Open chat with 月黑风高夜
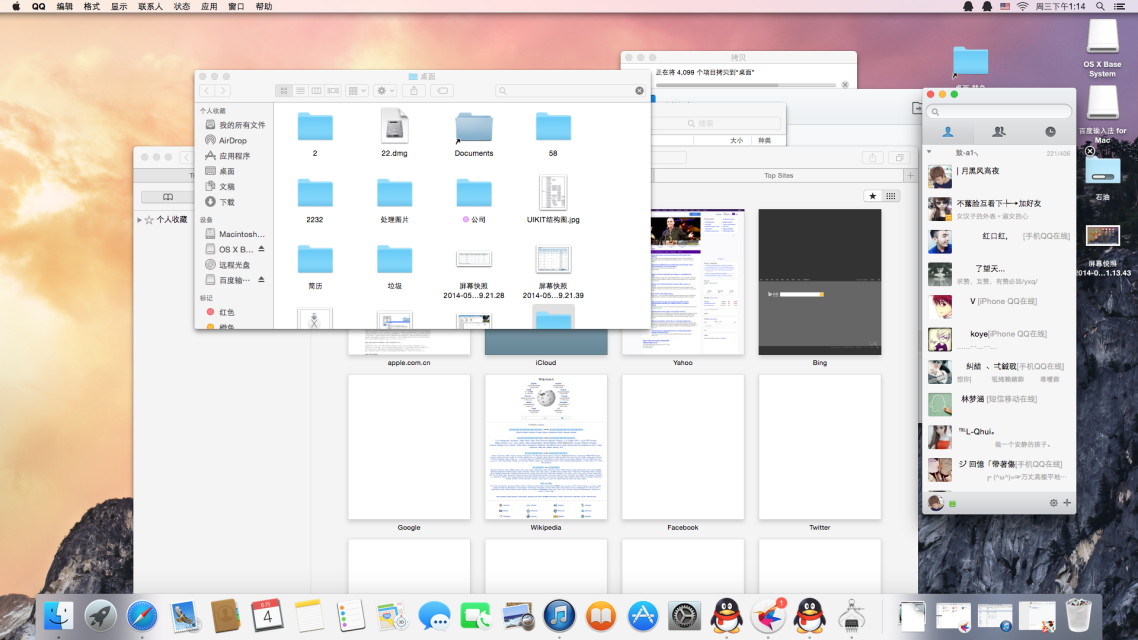Screen dimensions: 1138x640 click(999, 176)
